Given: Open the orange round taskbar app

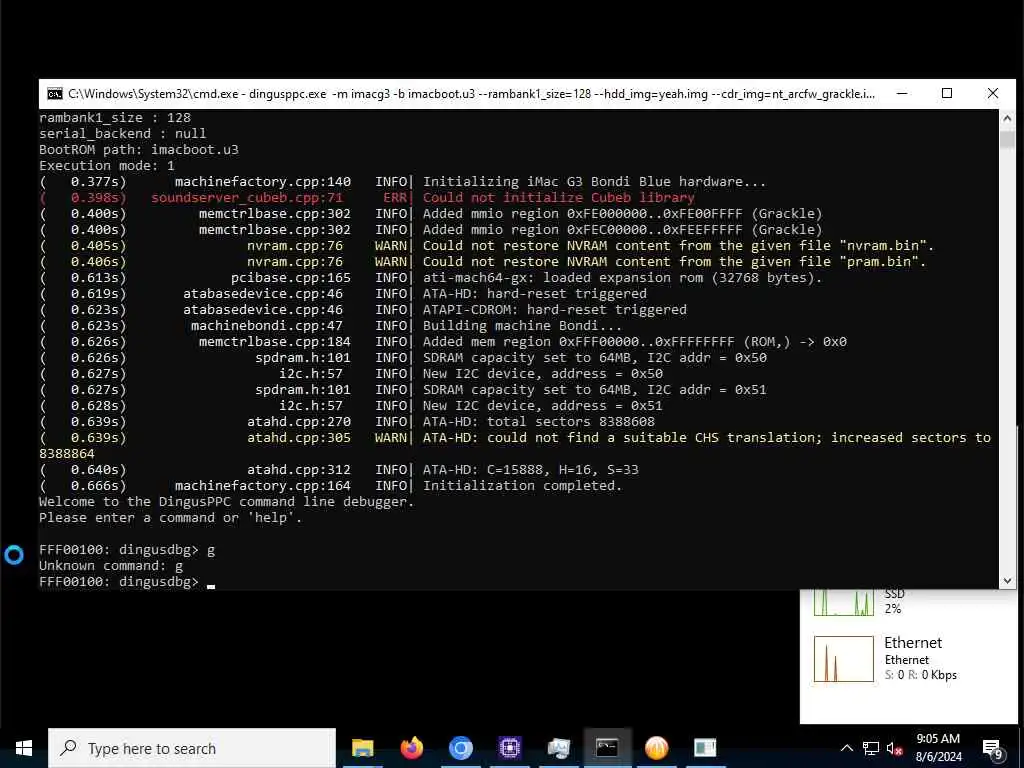Looking at the screenshot, I should click(656, 748).
